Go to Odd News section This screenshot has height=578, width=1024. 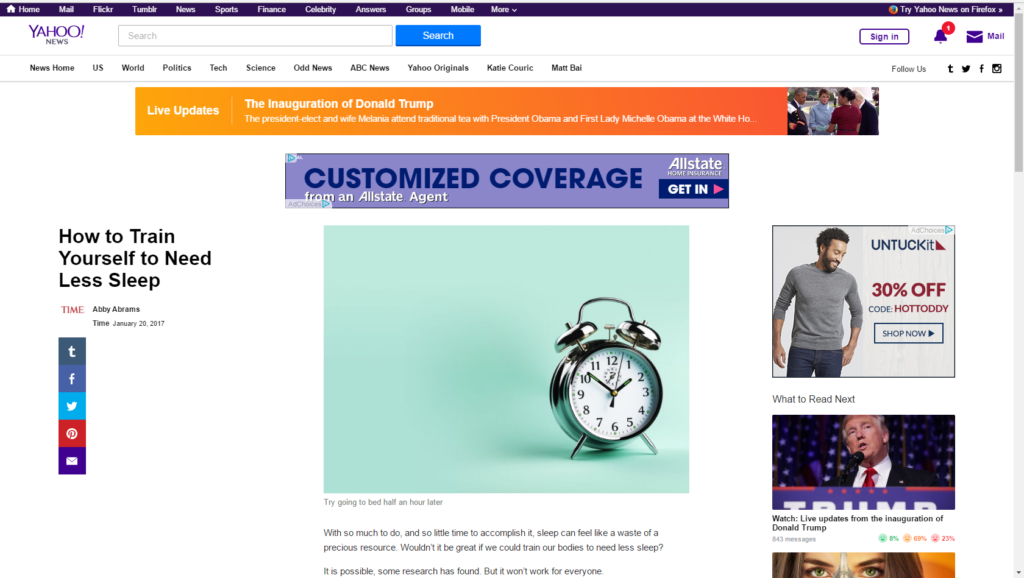312,68
